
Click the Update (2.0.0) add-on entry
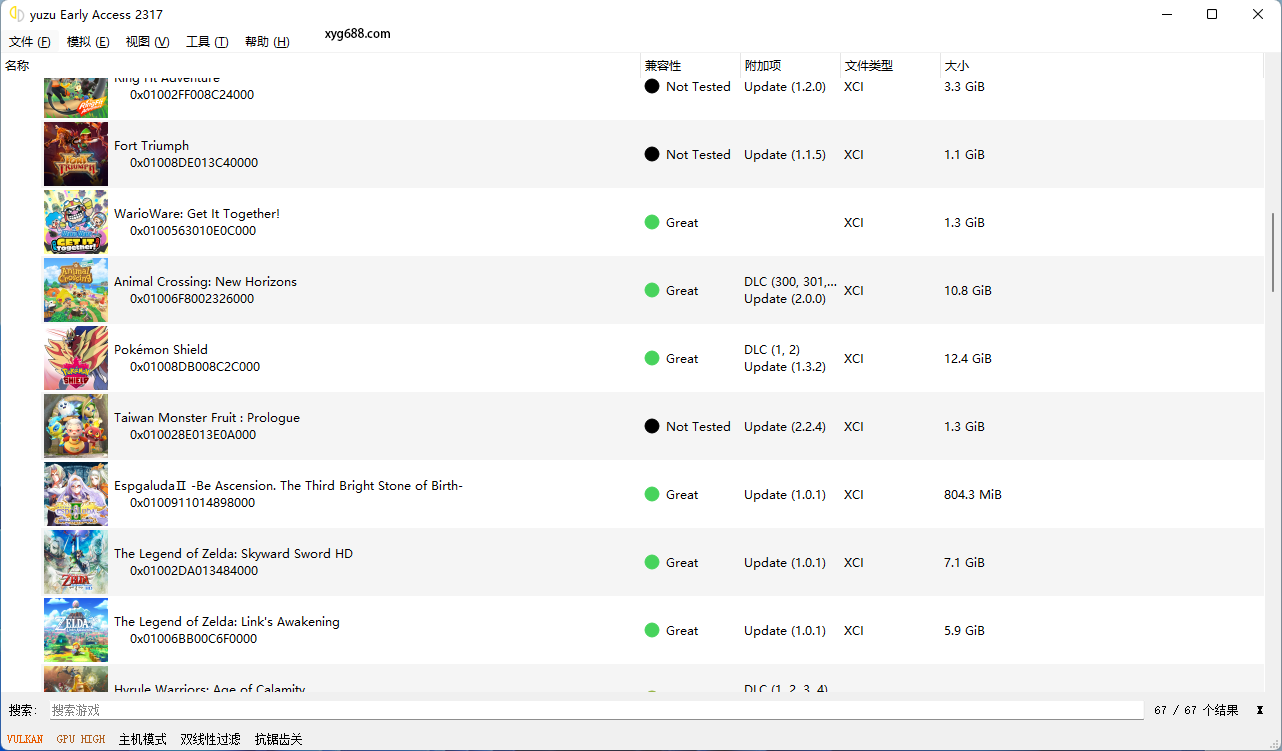click(x=785, y=299)
